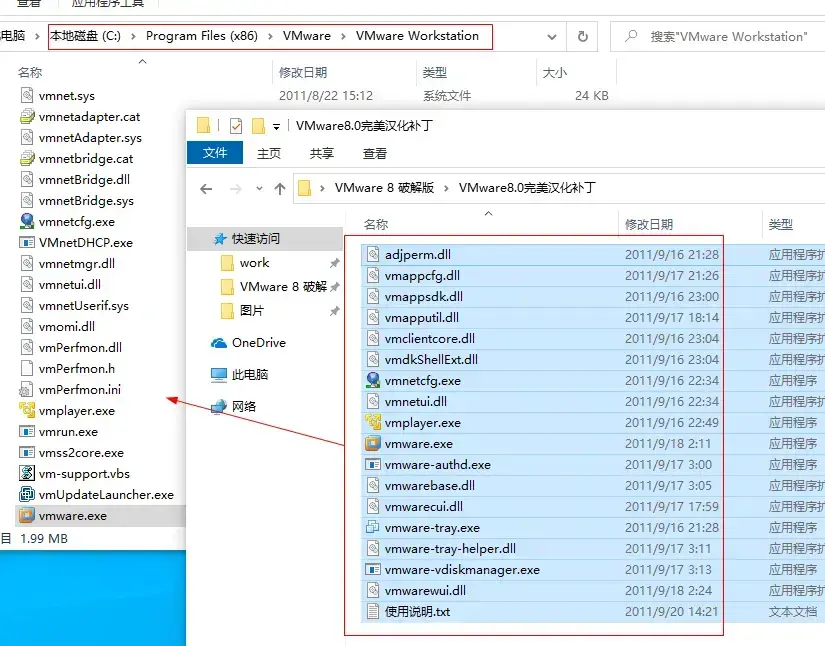Open the 文件 ribbon tab
Viewport: 825px width, 646px height.
[215, 153]
